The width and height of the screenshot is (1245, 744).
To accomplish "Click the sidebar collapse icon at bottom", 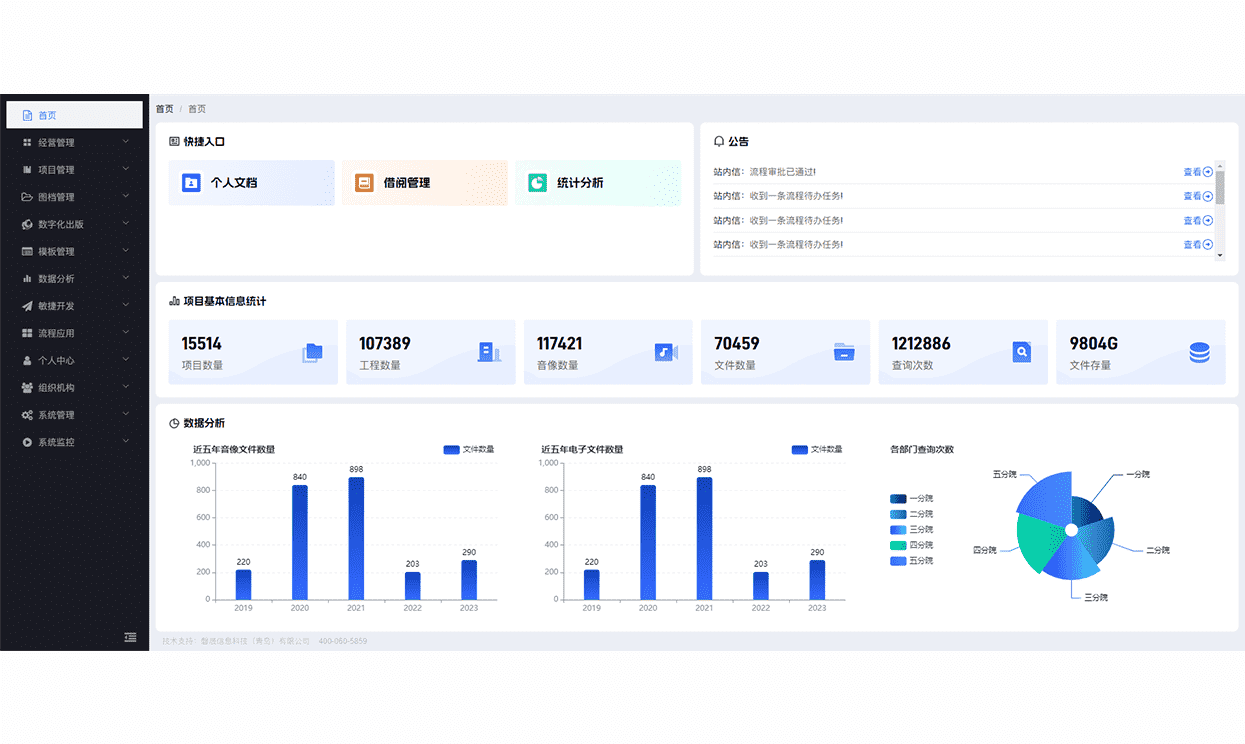I will coord(130,637).
